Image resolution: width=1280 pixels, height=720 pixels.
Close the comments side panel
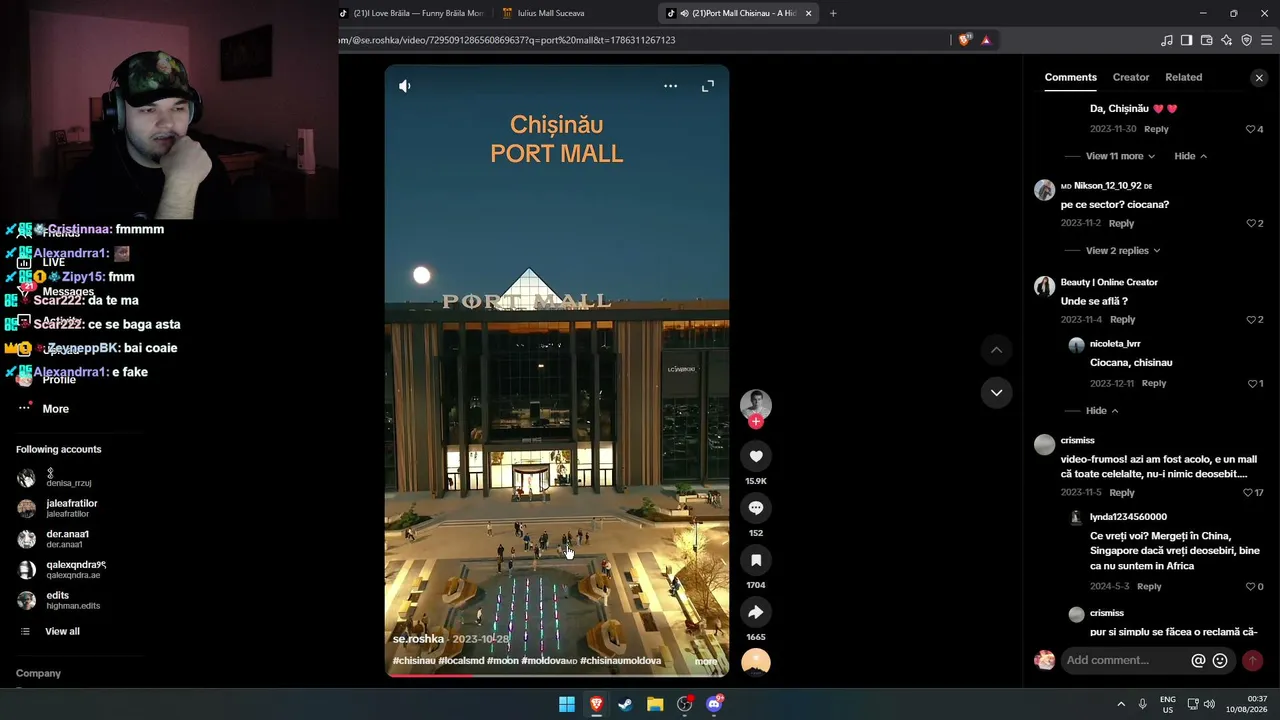coord(1259,78)
